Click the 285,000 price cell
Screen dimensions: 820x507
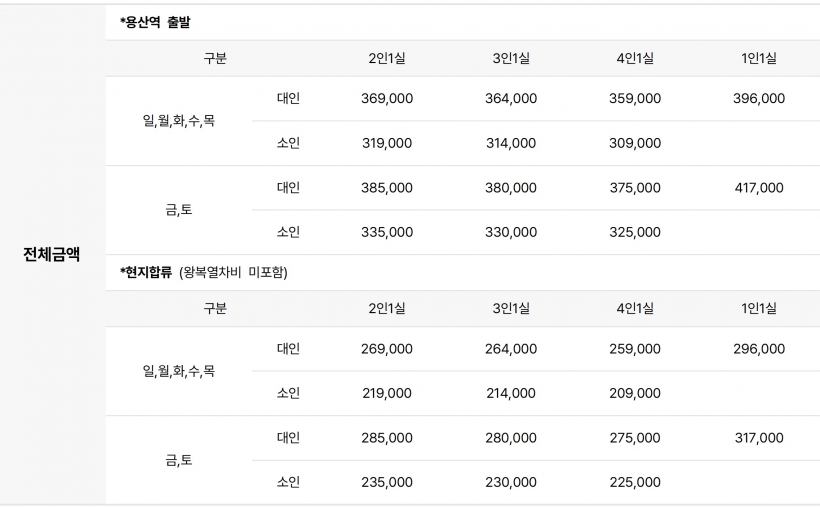pyautogui.click(x=386, y=438)
